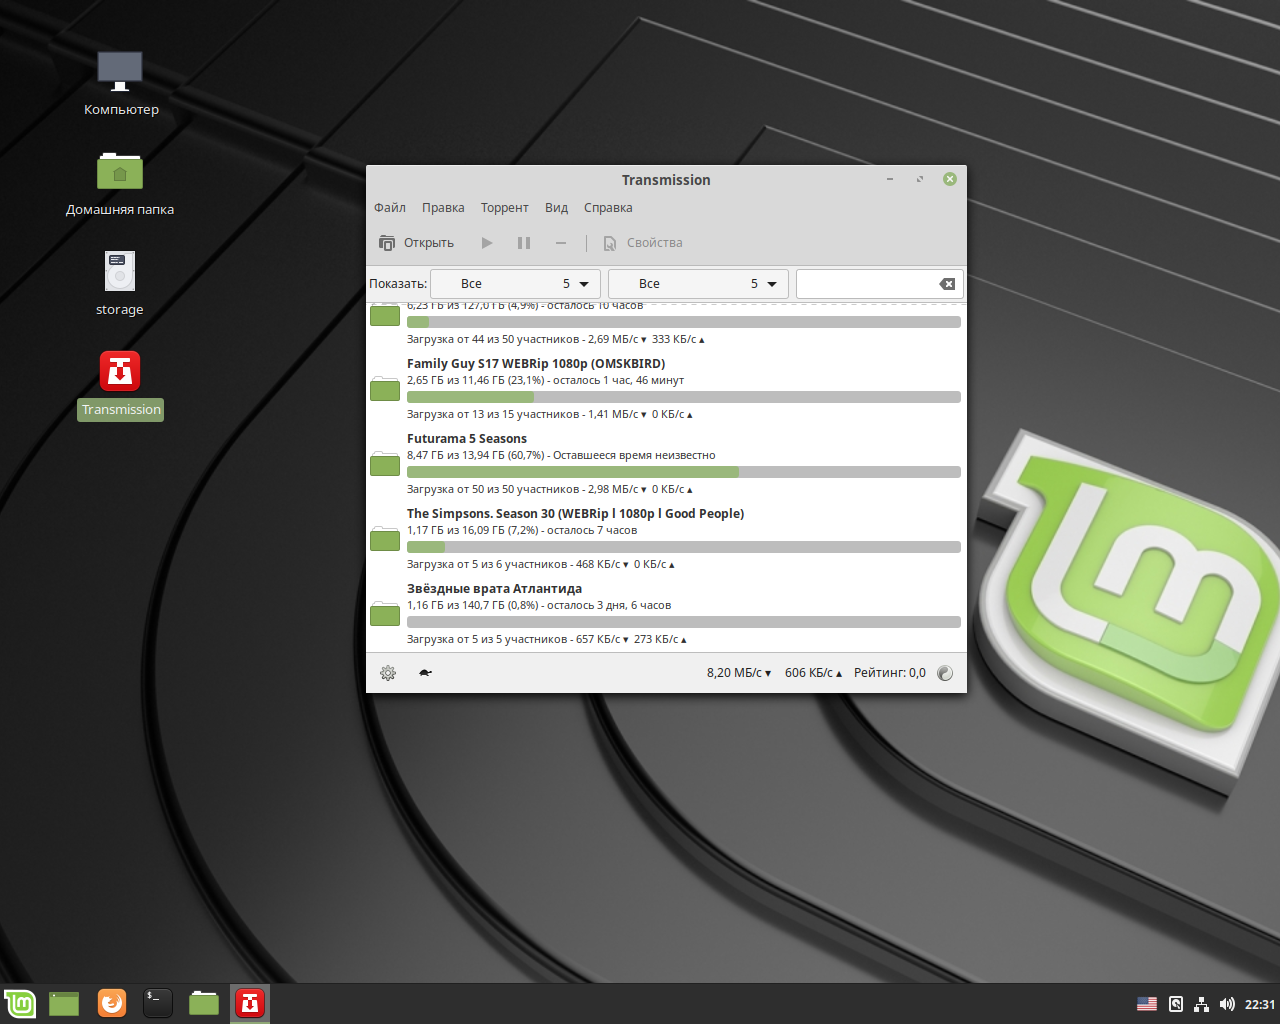Click Futurama torrent folder icon

click(385, 464)
